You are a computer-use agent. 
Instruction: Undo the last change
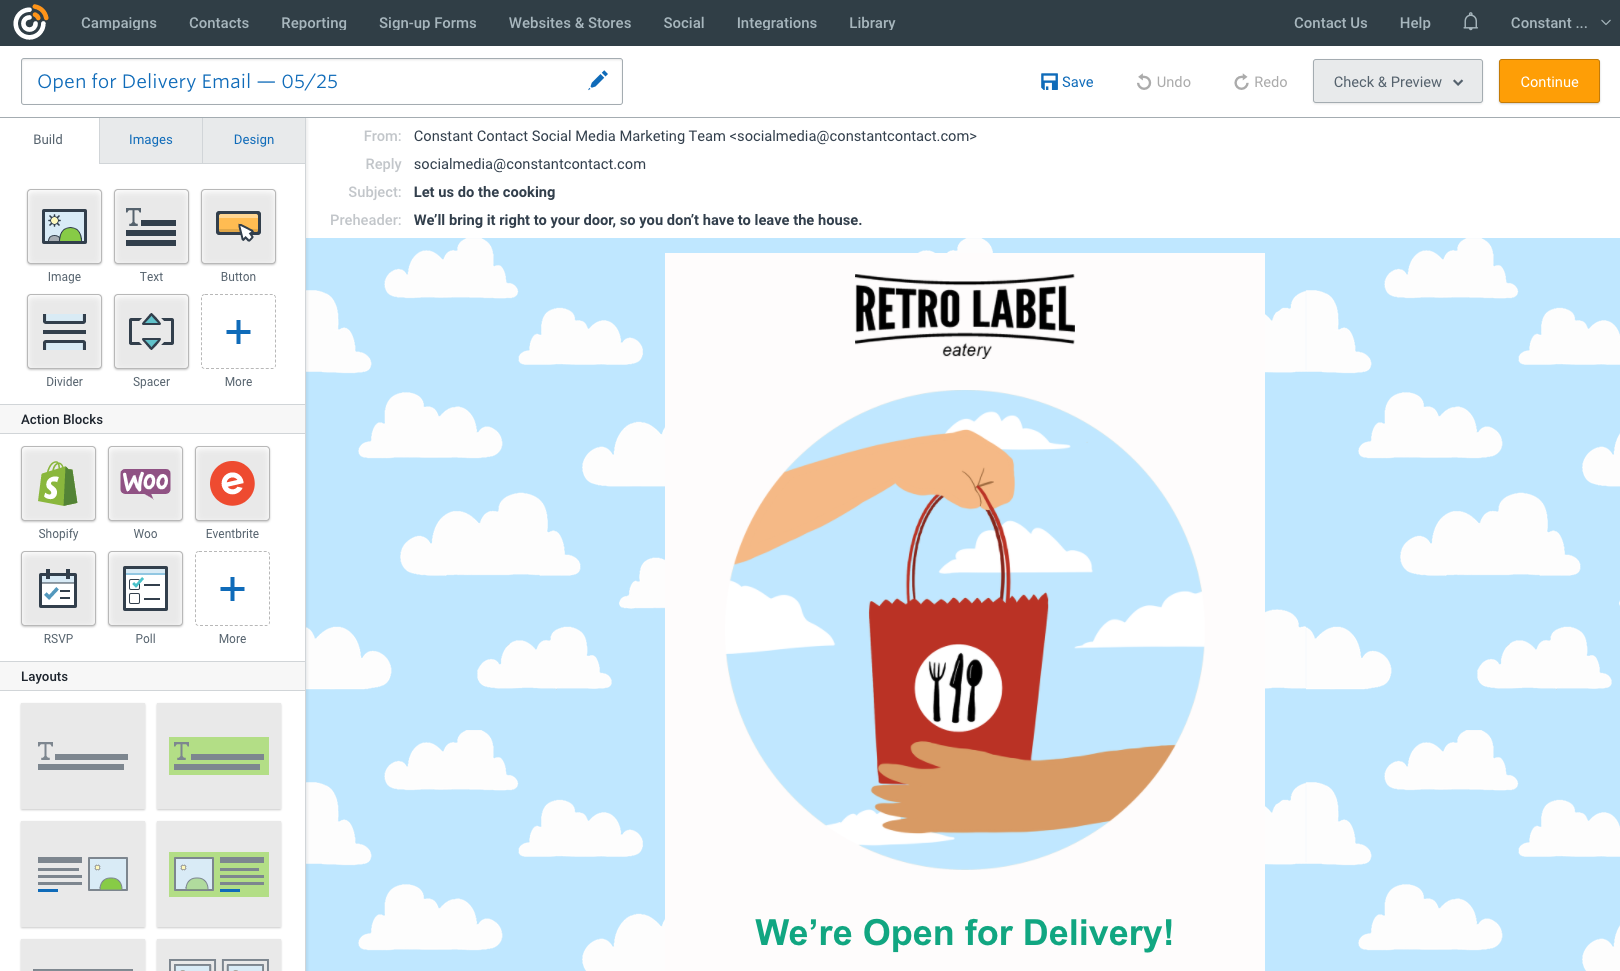point(1163,82)
